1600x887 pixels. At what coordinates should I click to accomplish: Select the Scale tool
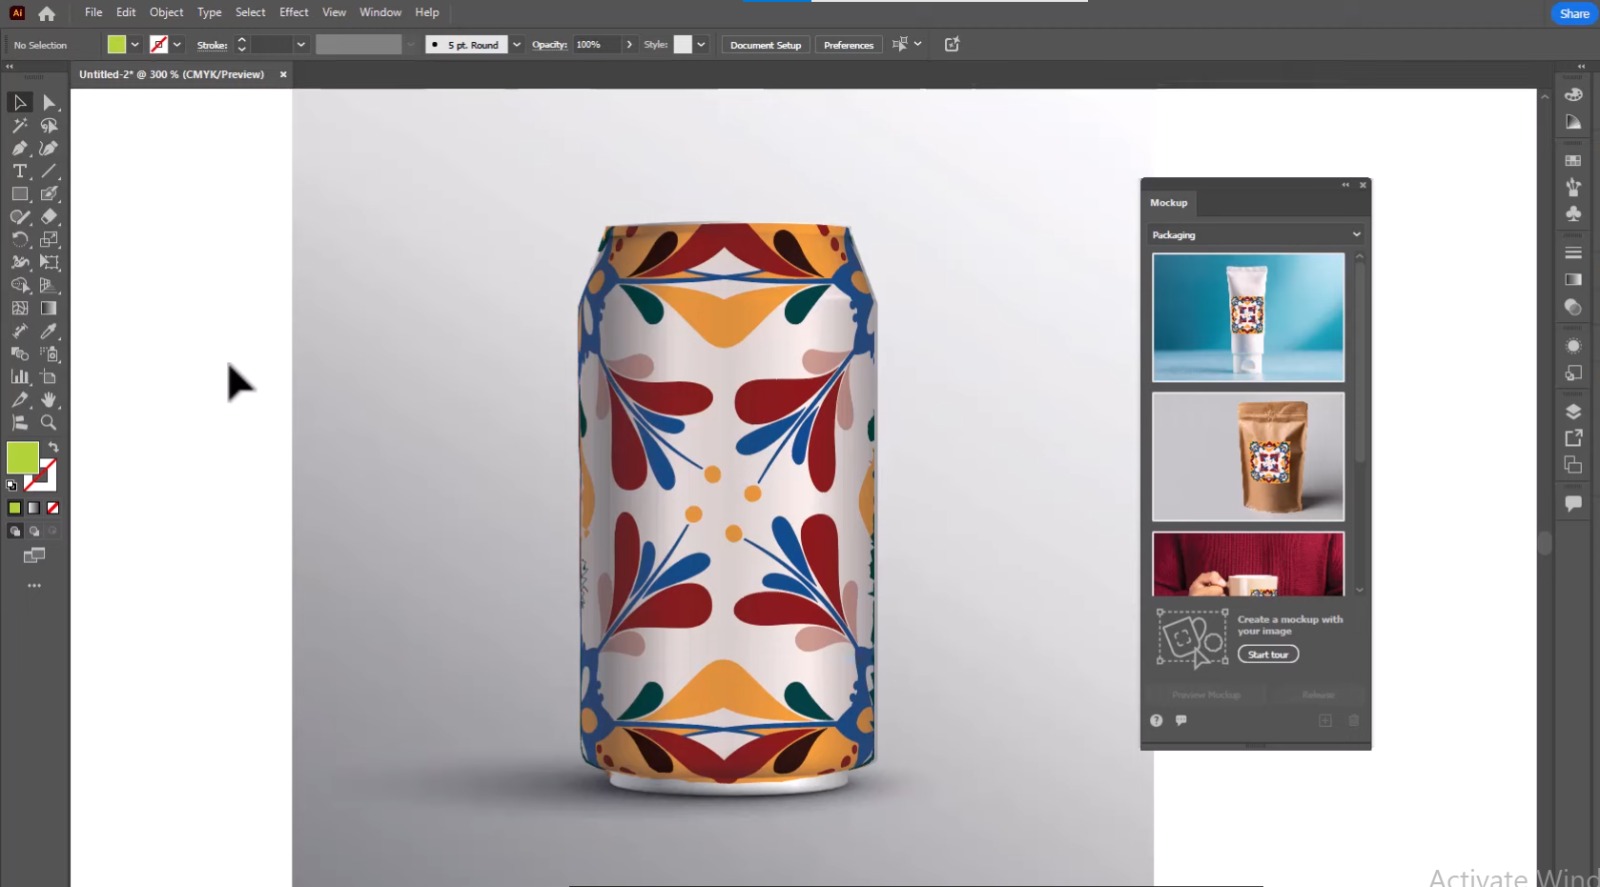pyautogui.click(x=49, y=240)
